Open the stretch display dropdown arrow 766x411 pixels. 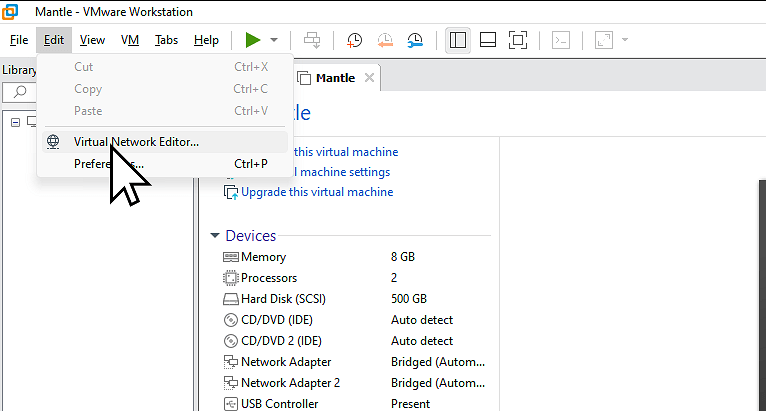[x=625, y=40]
